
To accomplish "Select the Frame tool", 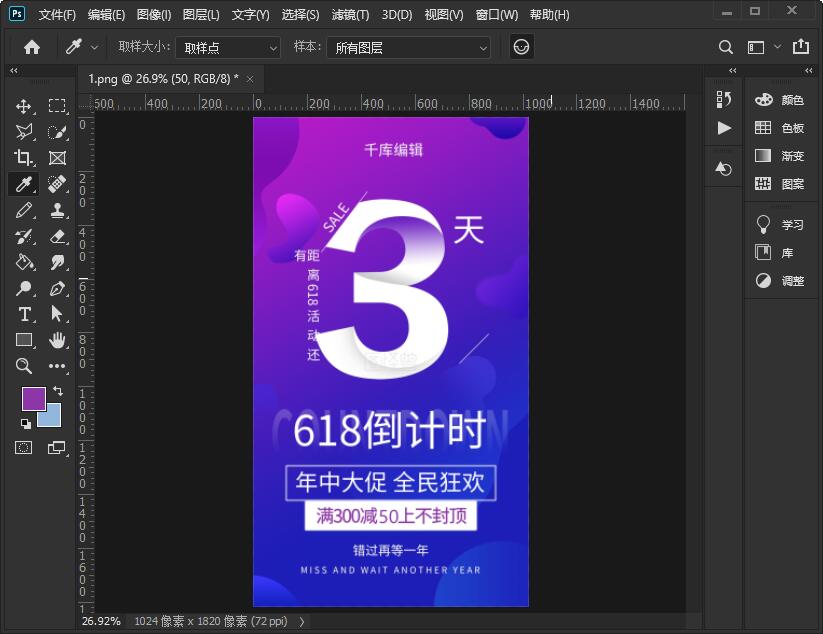I will 57,157.
